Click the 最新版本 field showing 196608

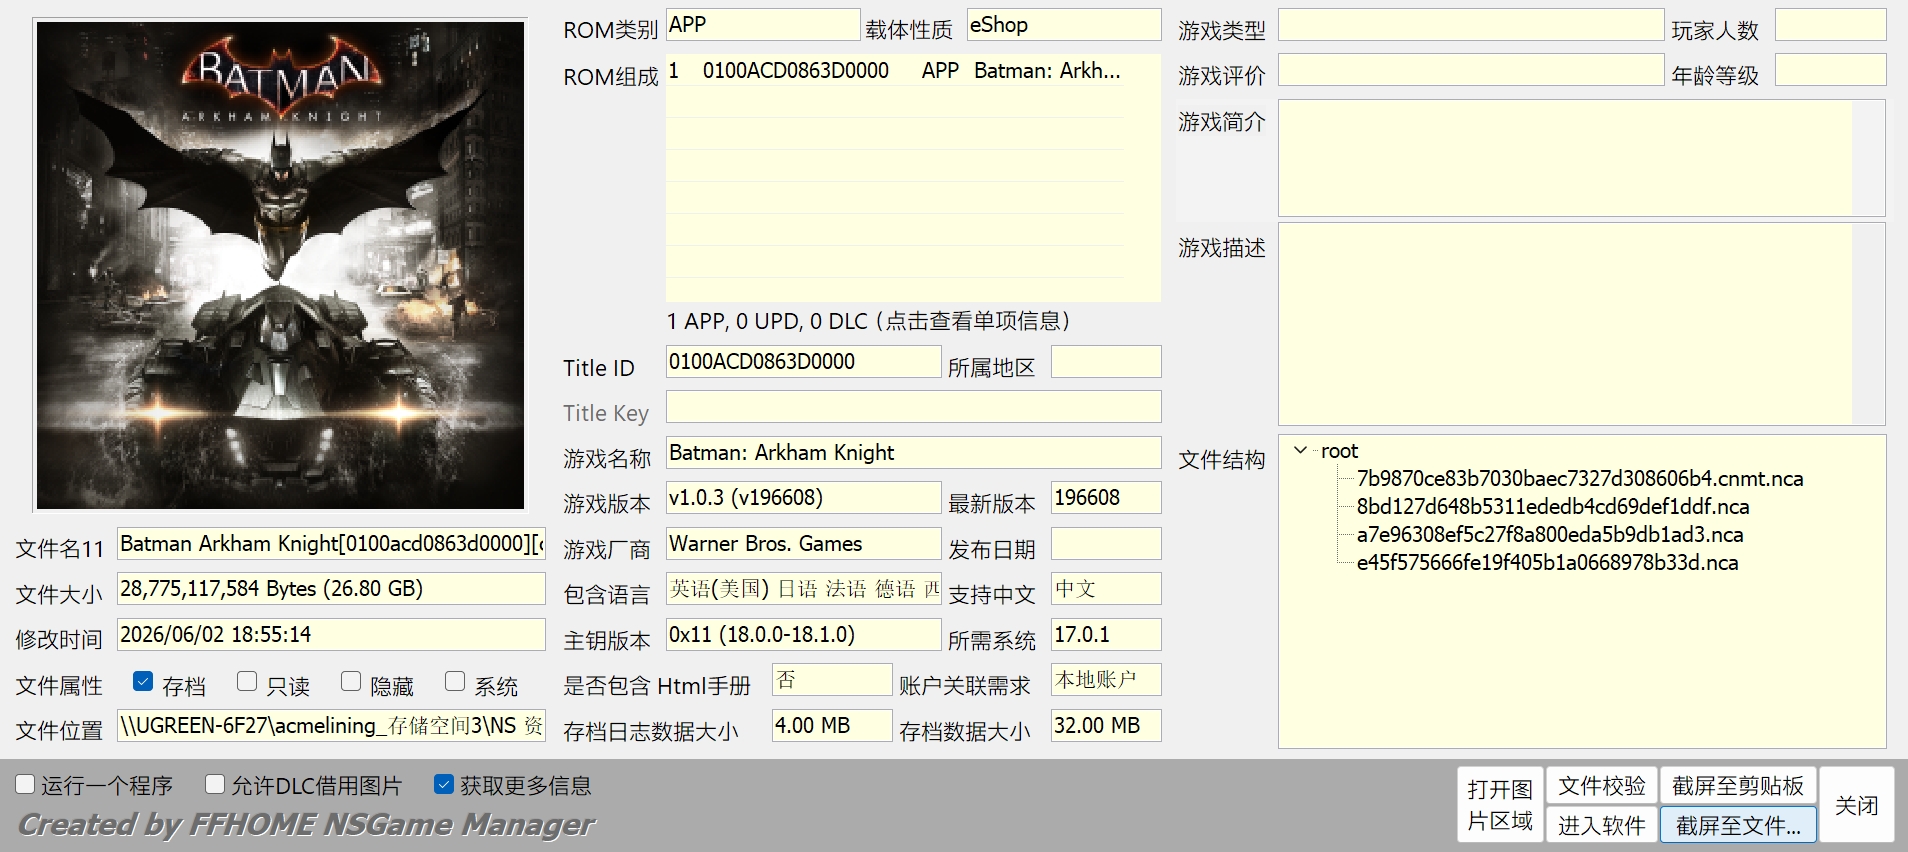tap(1106, 498)
